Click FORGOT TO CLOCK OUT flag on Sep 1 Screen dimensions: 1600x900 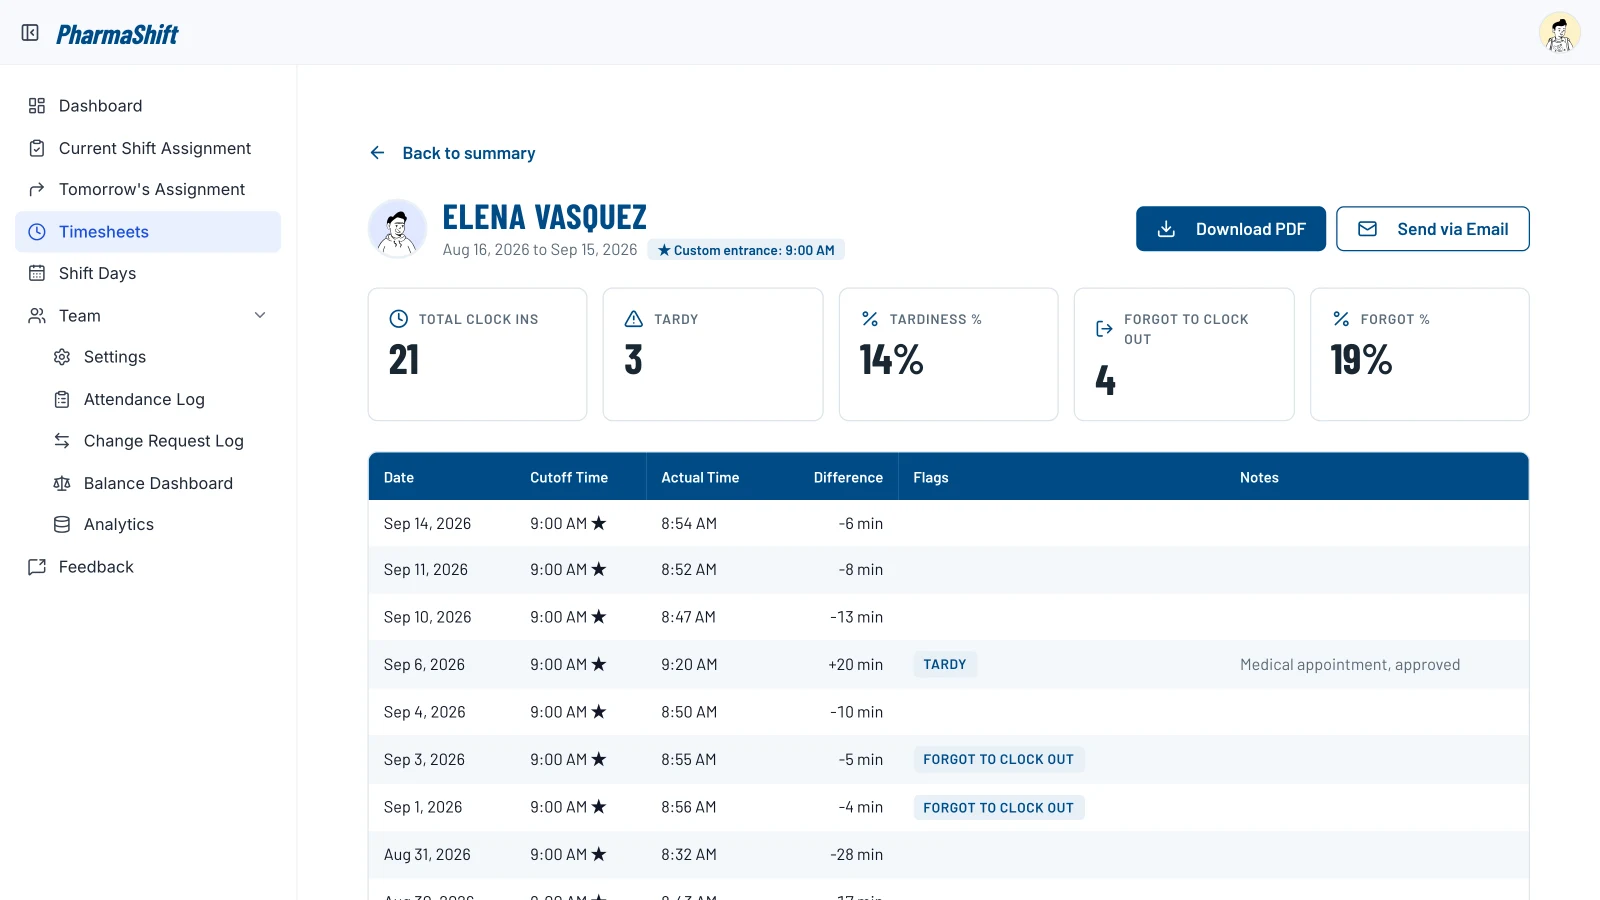[999, 808]
